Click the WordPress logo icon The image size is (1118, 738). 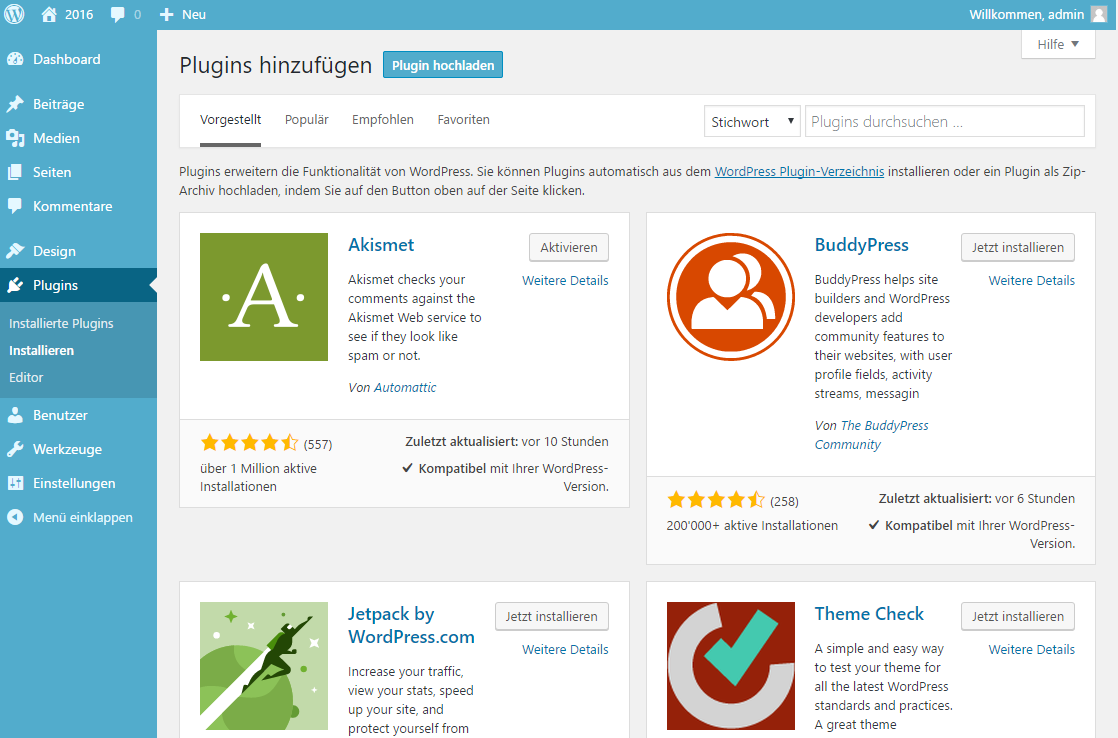[x=15, y=14]
